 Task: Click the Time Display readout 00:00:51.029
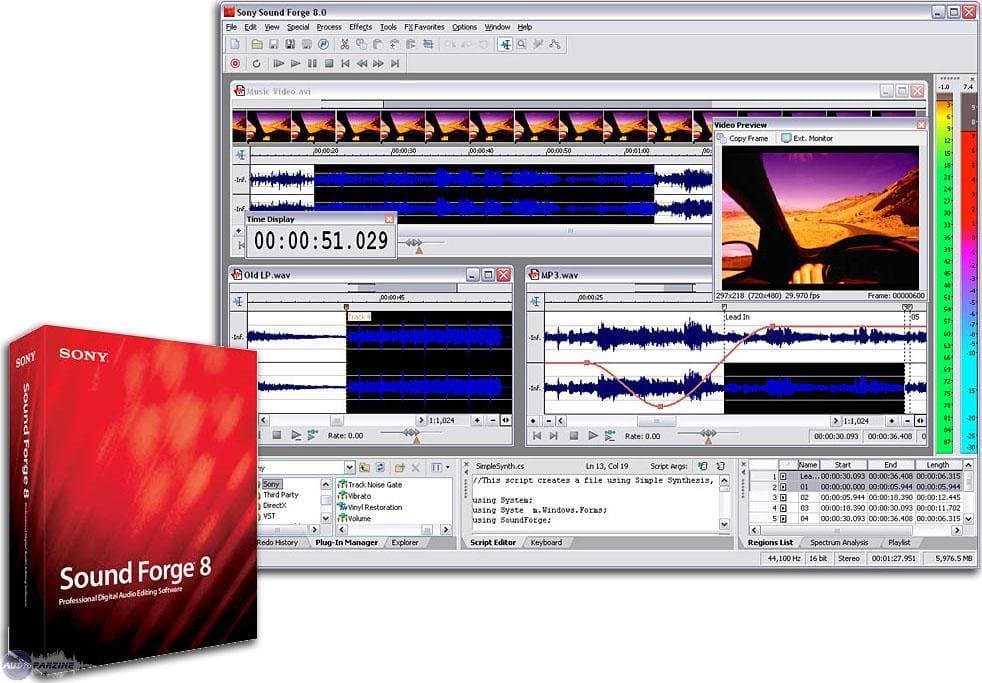coord(321,241)
